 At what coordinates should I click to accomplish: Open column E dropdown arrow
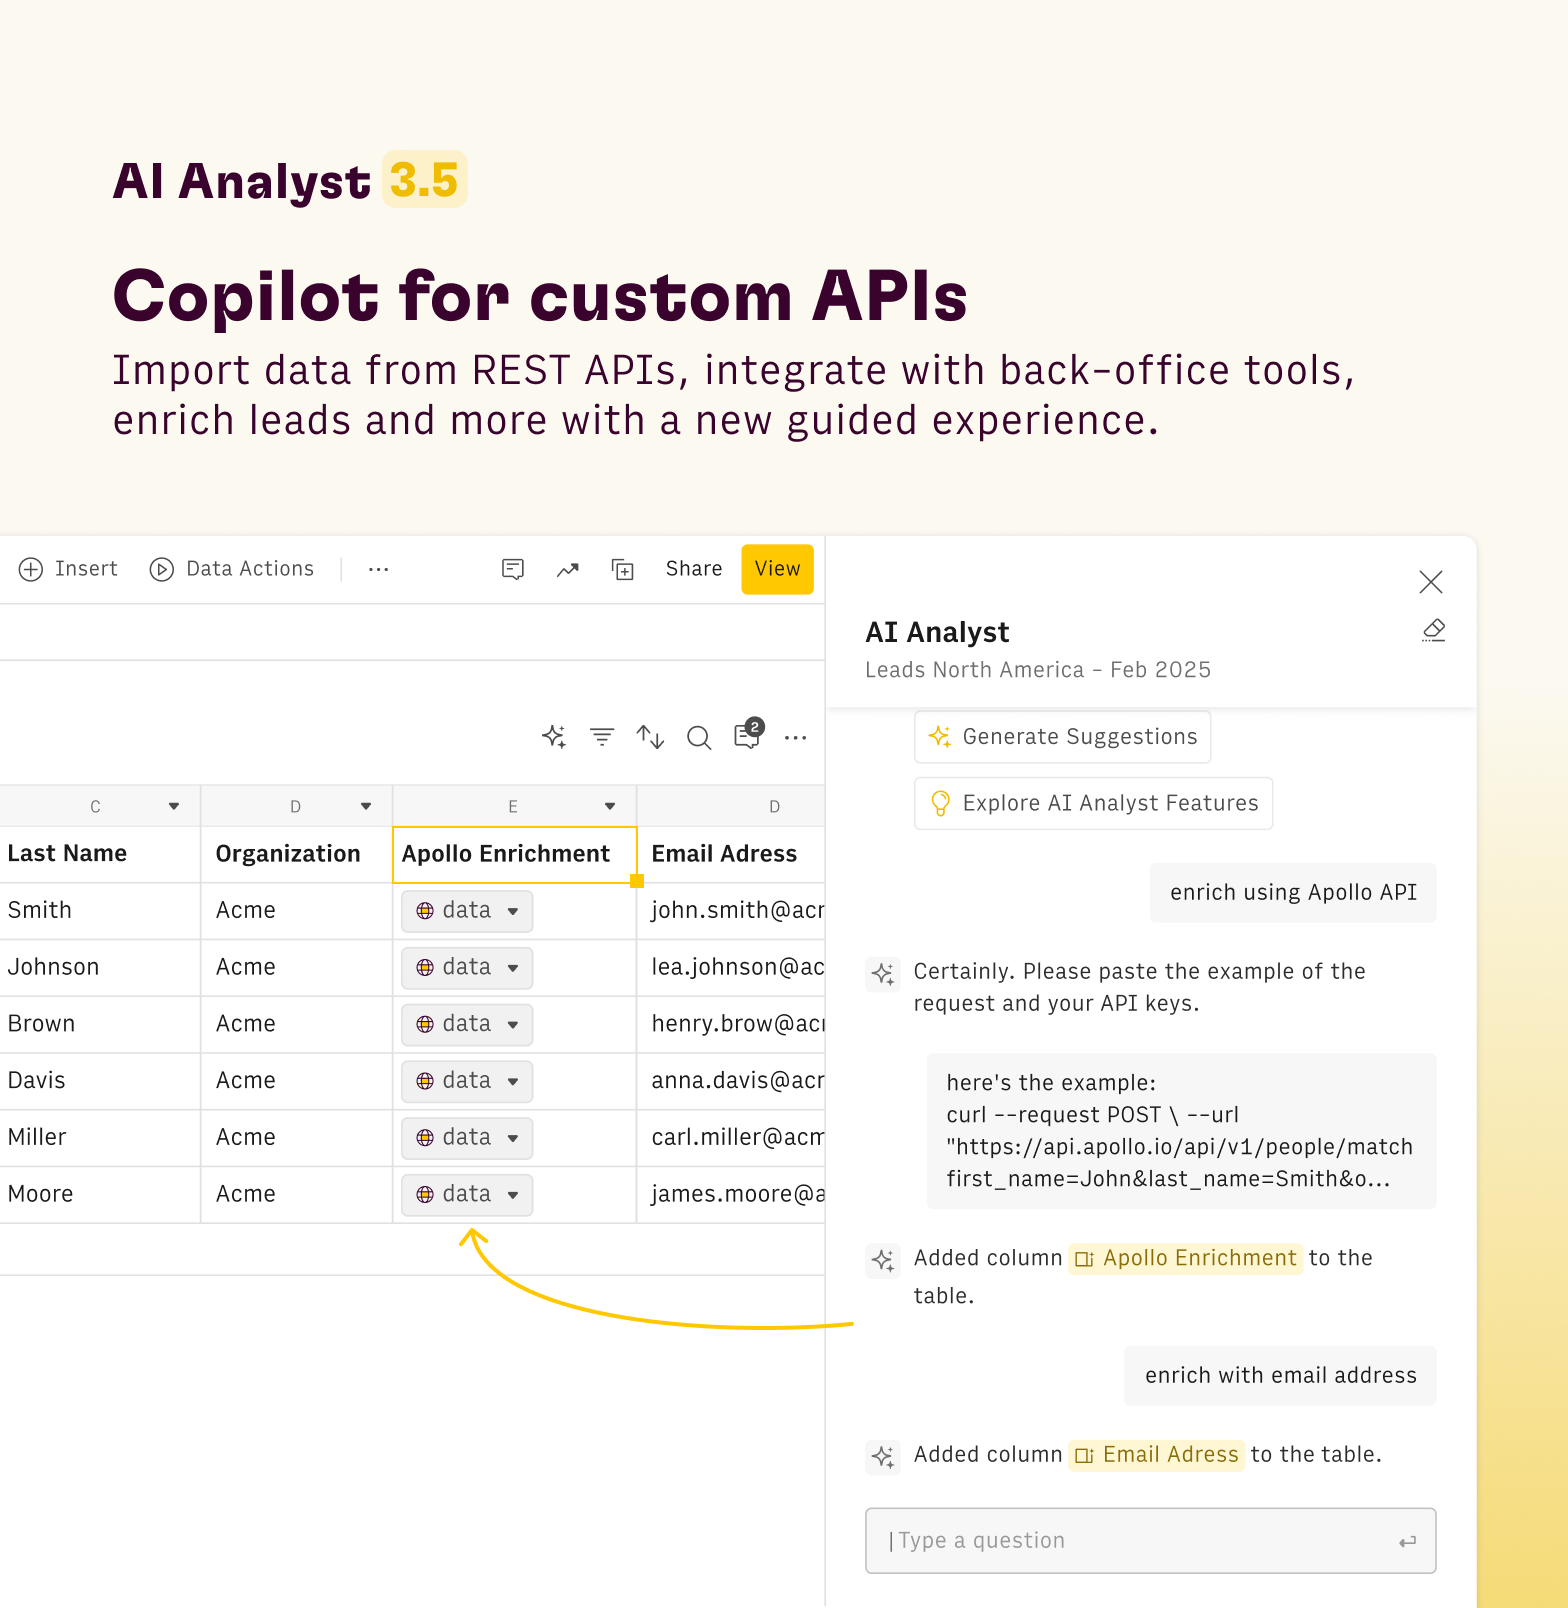click(610, 806)
